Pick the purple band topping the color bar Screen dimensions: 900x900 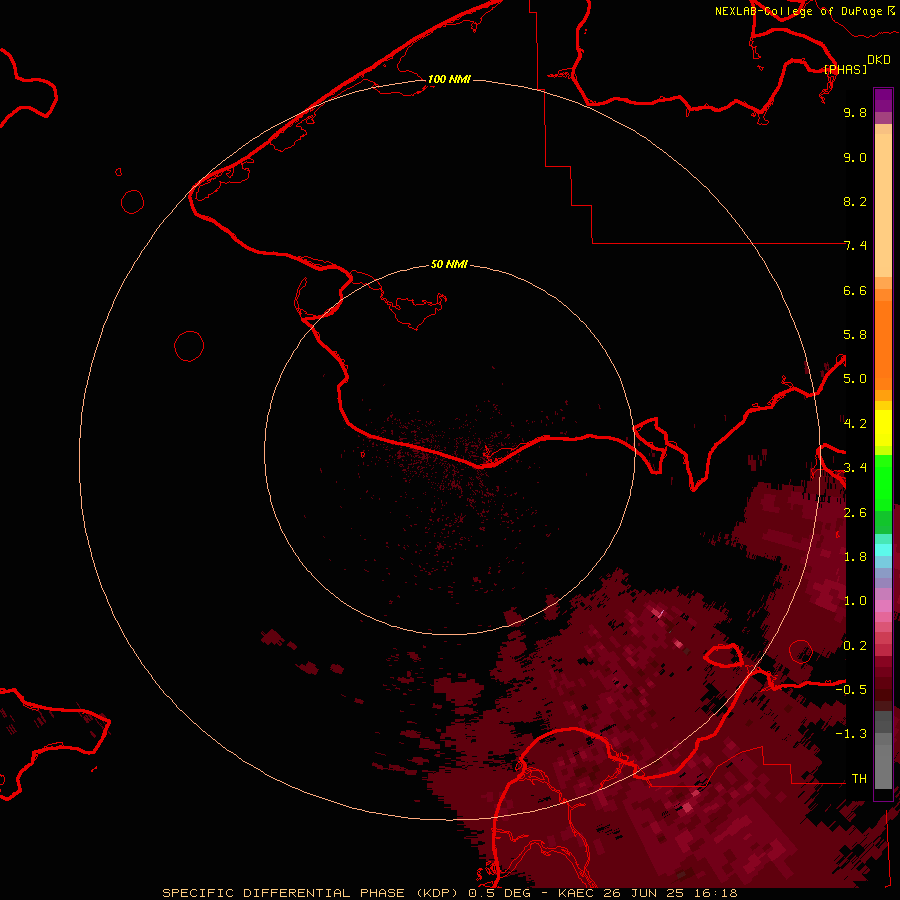pyautogui.click(x=883, y=100)
